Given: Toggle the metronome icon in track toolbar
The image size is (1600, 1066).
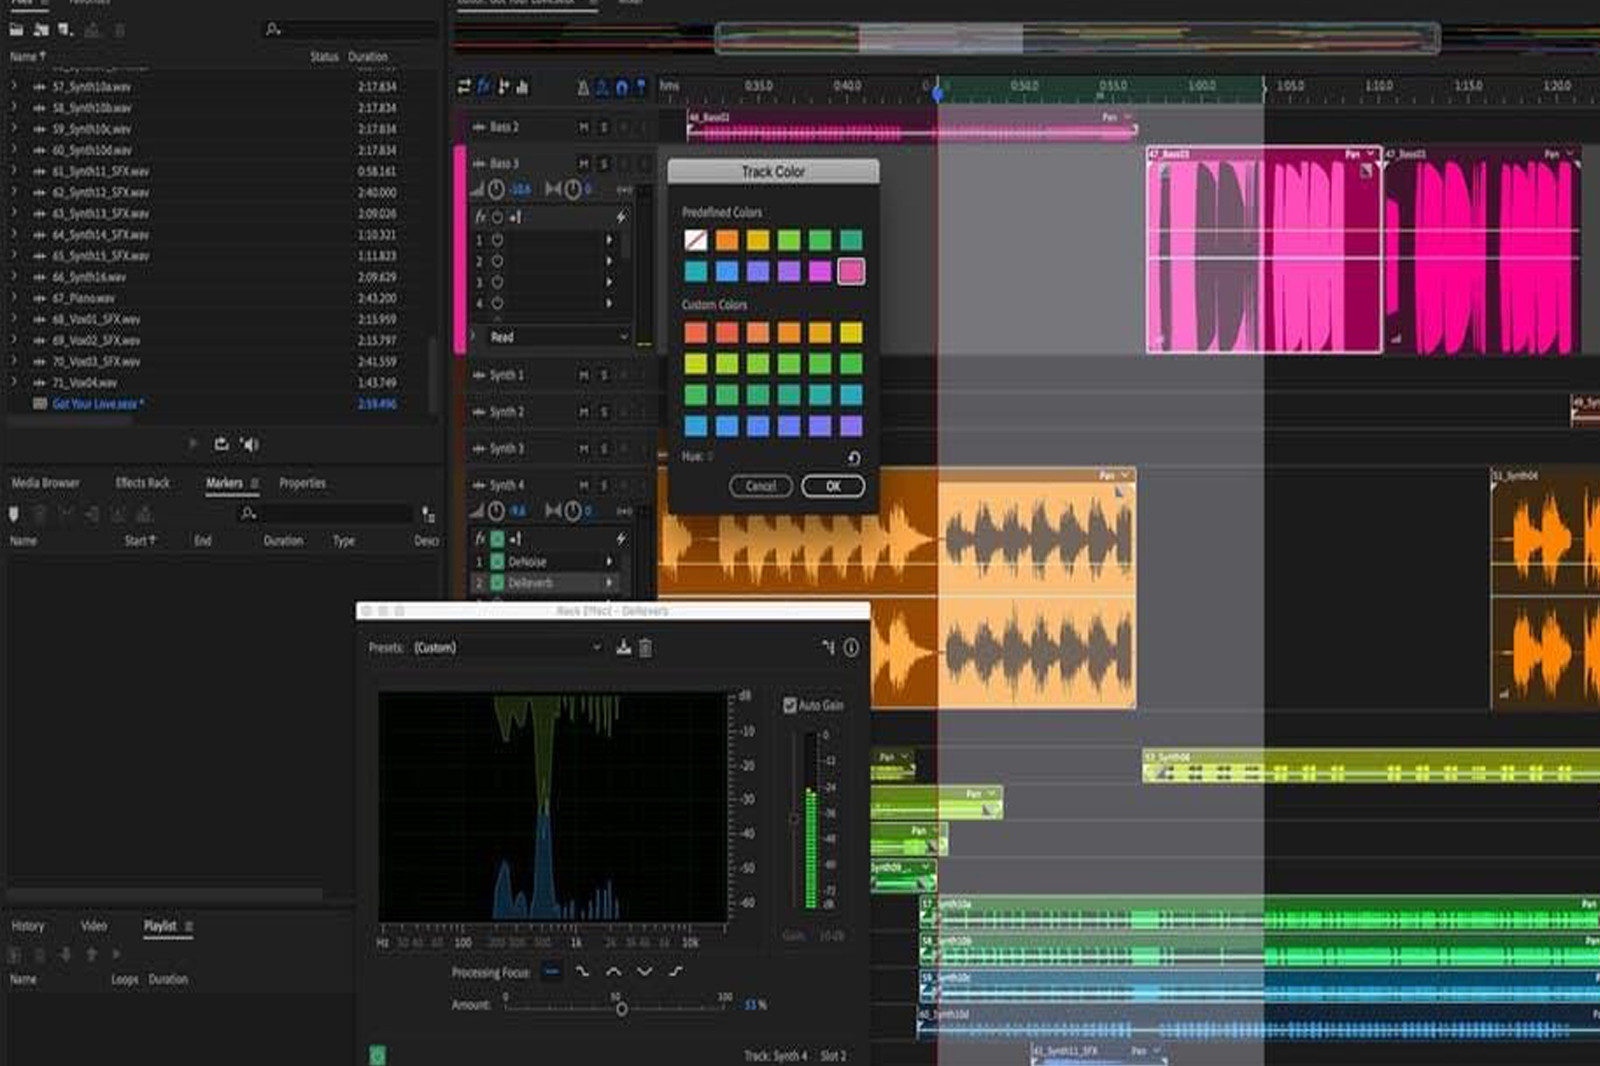Looking at the screenshot, I should [x=583, y=88].
